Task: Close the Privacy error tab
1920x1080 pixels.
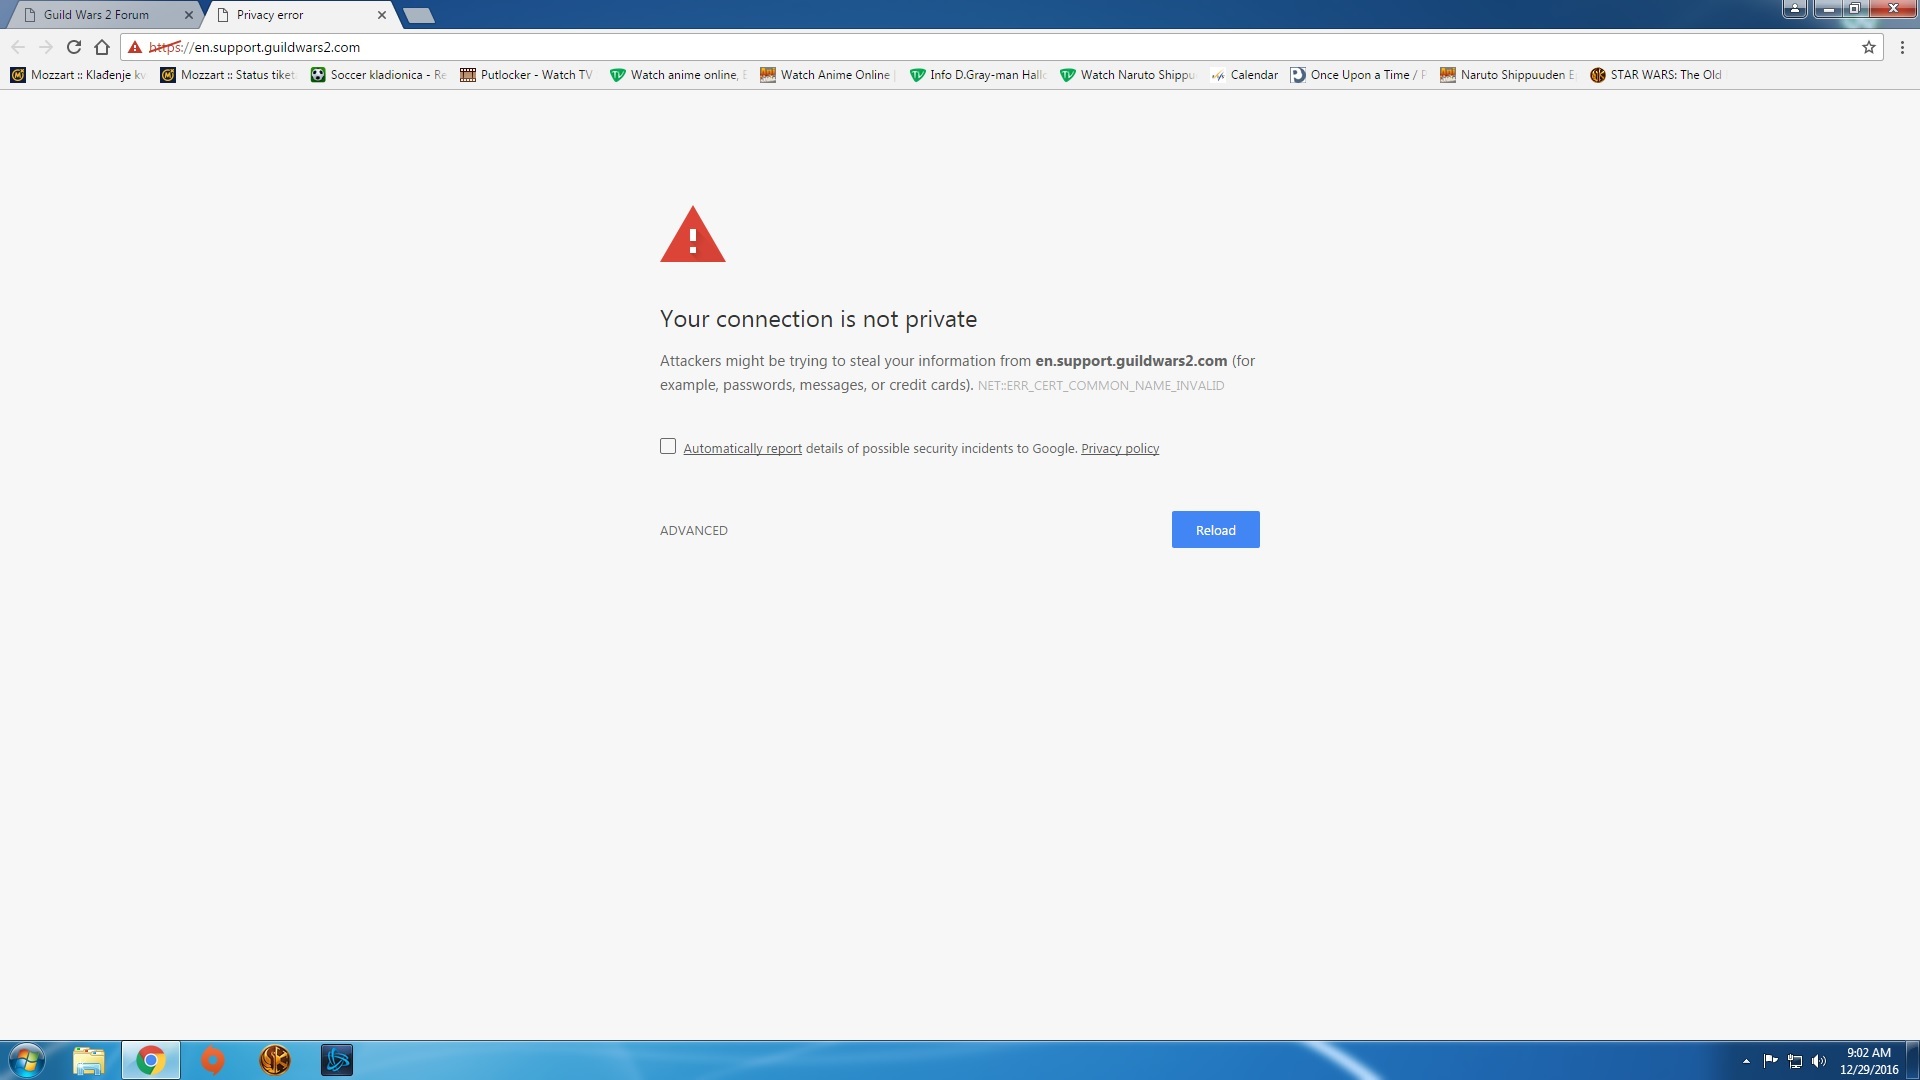Action: pos(382,15)
